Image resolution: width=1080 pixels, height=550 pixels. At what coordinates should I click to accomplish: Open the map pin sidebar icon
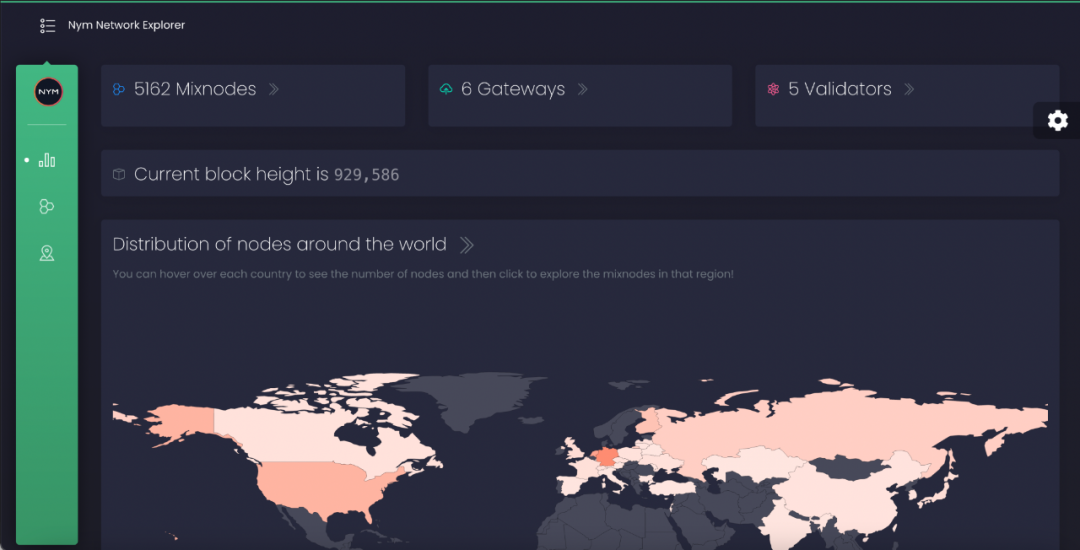(x=47, y=254)
